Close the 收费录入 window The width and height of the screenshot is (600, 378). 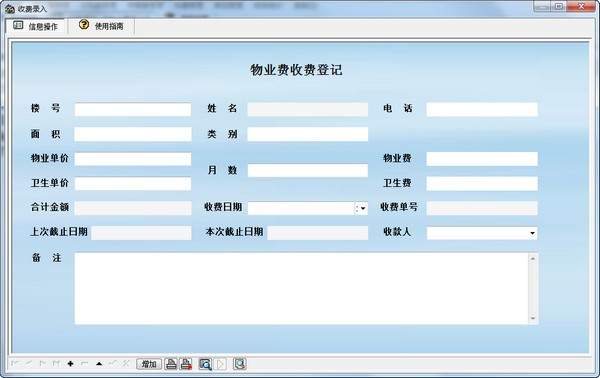581,7
